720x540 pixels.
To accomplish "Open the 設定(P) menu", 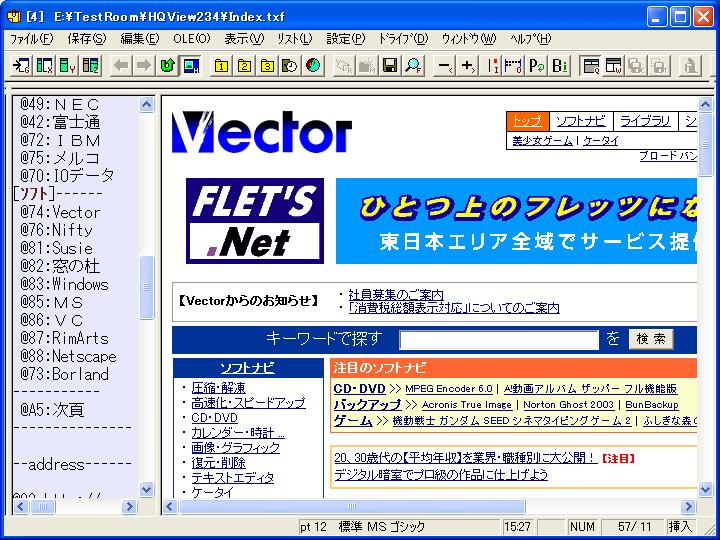I will point(346,39).
